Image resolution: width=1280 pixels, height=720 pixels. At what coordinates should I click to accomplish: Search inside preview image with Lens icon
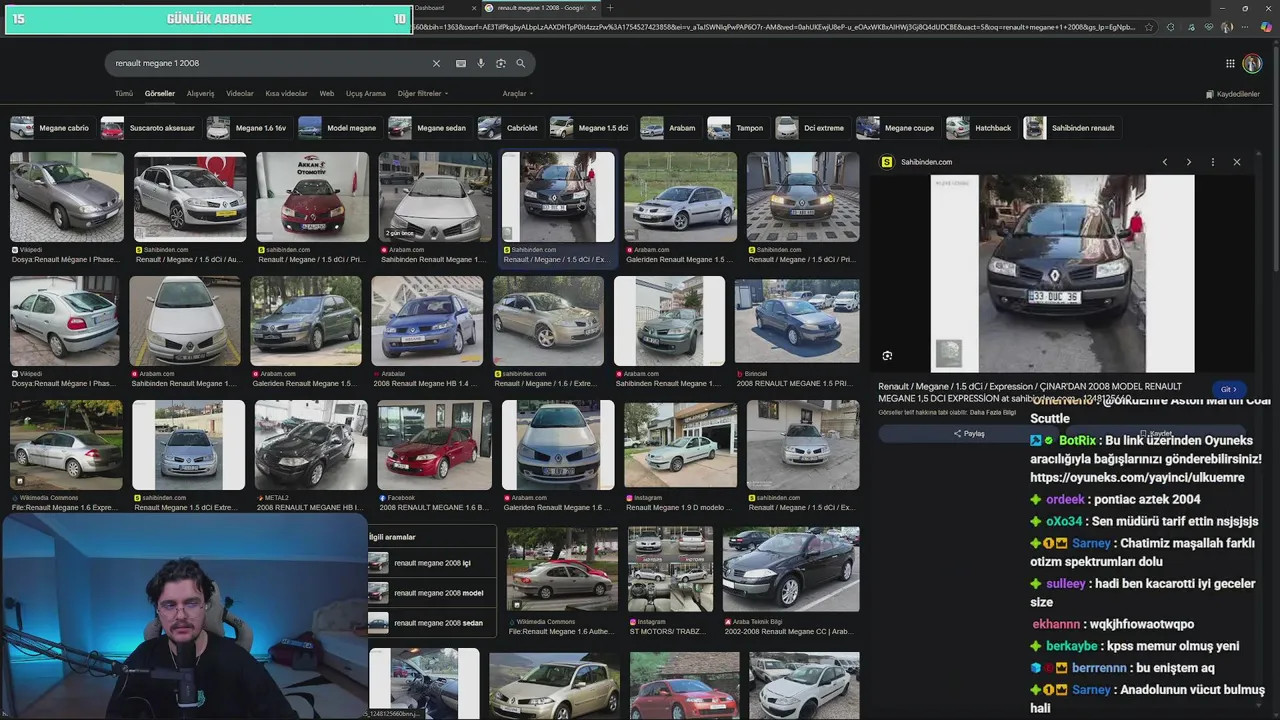tap(887, 355)
